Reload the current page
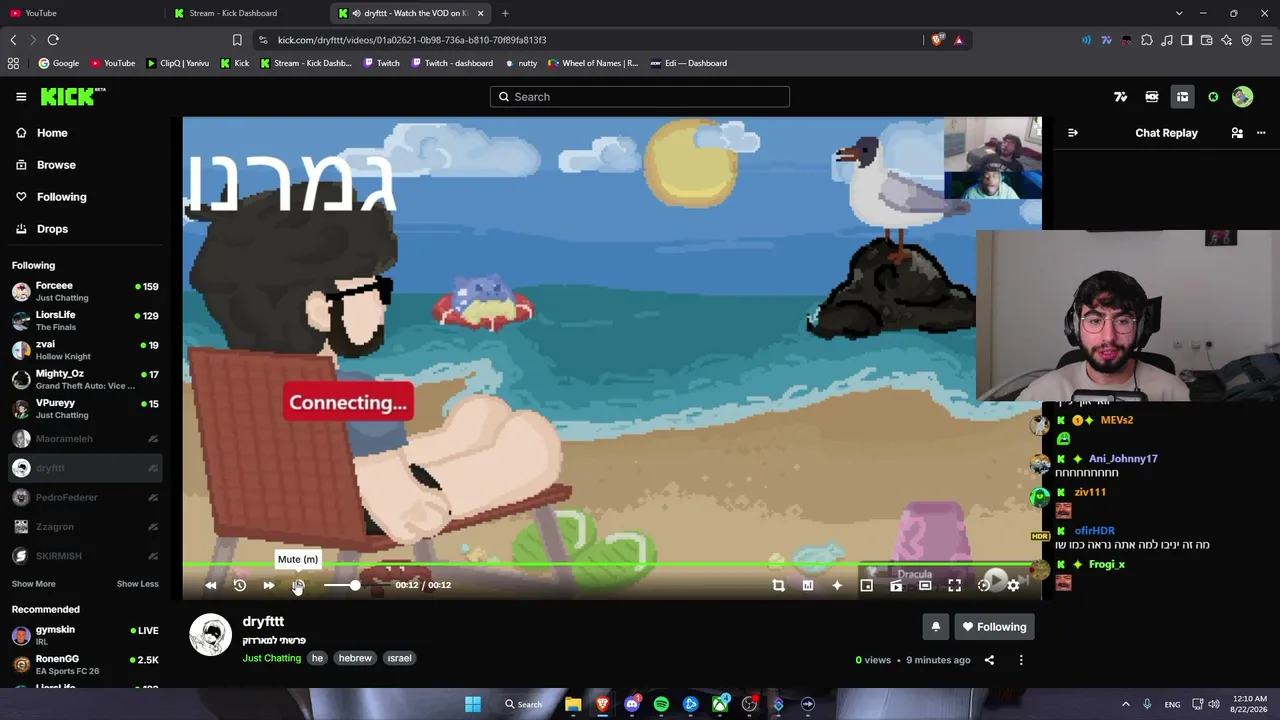1280x720 pixels. point(53,40)
